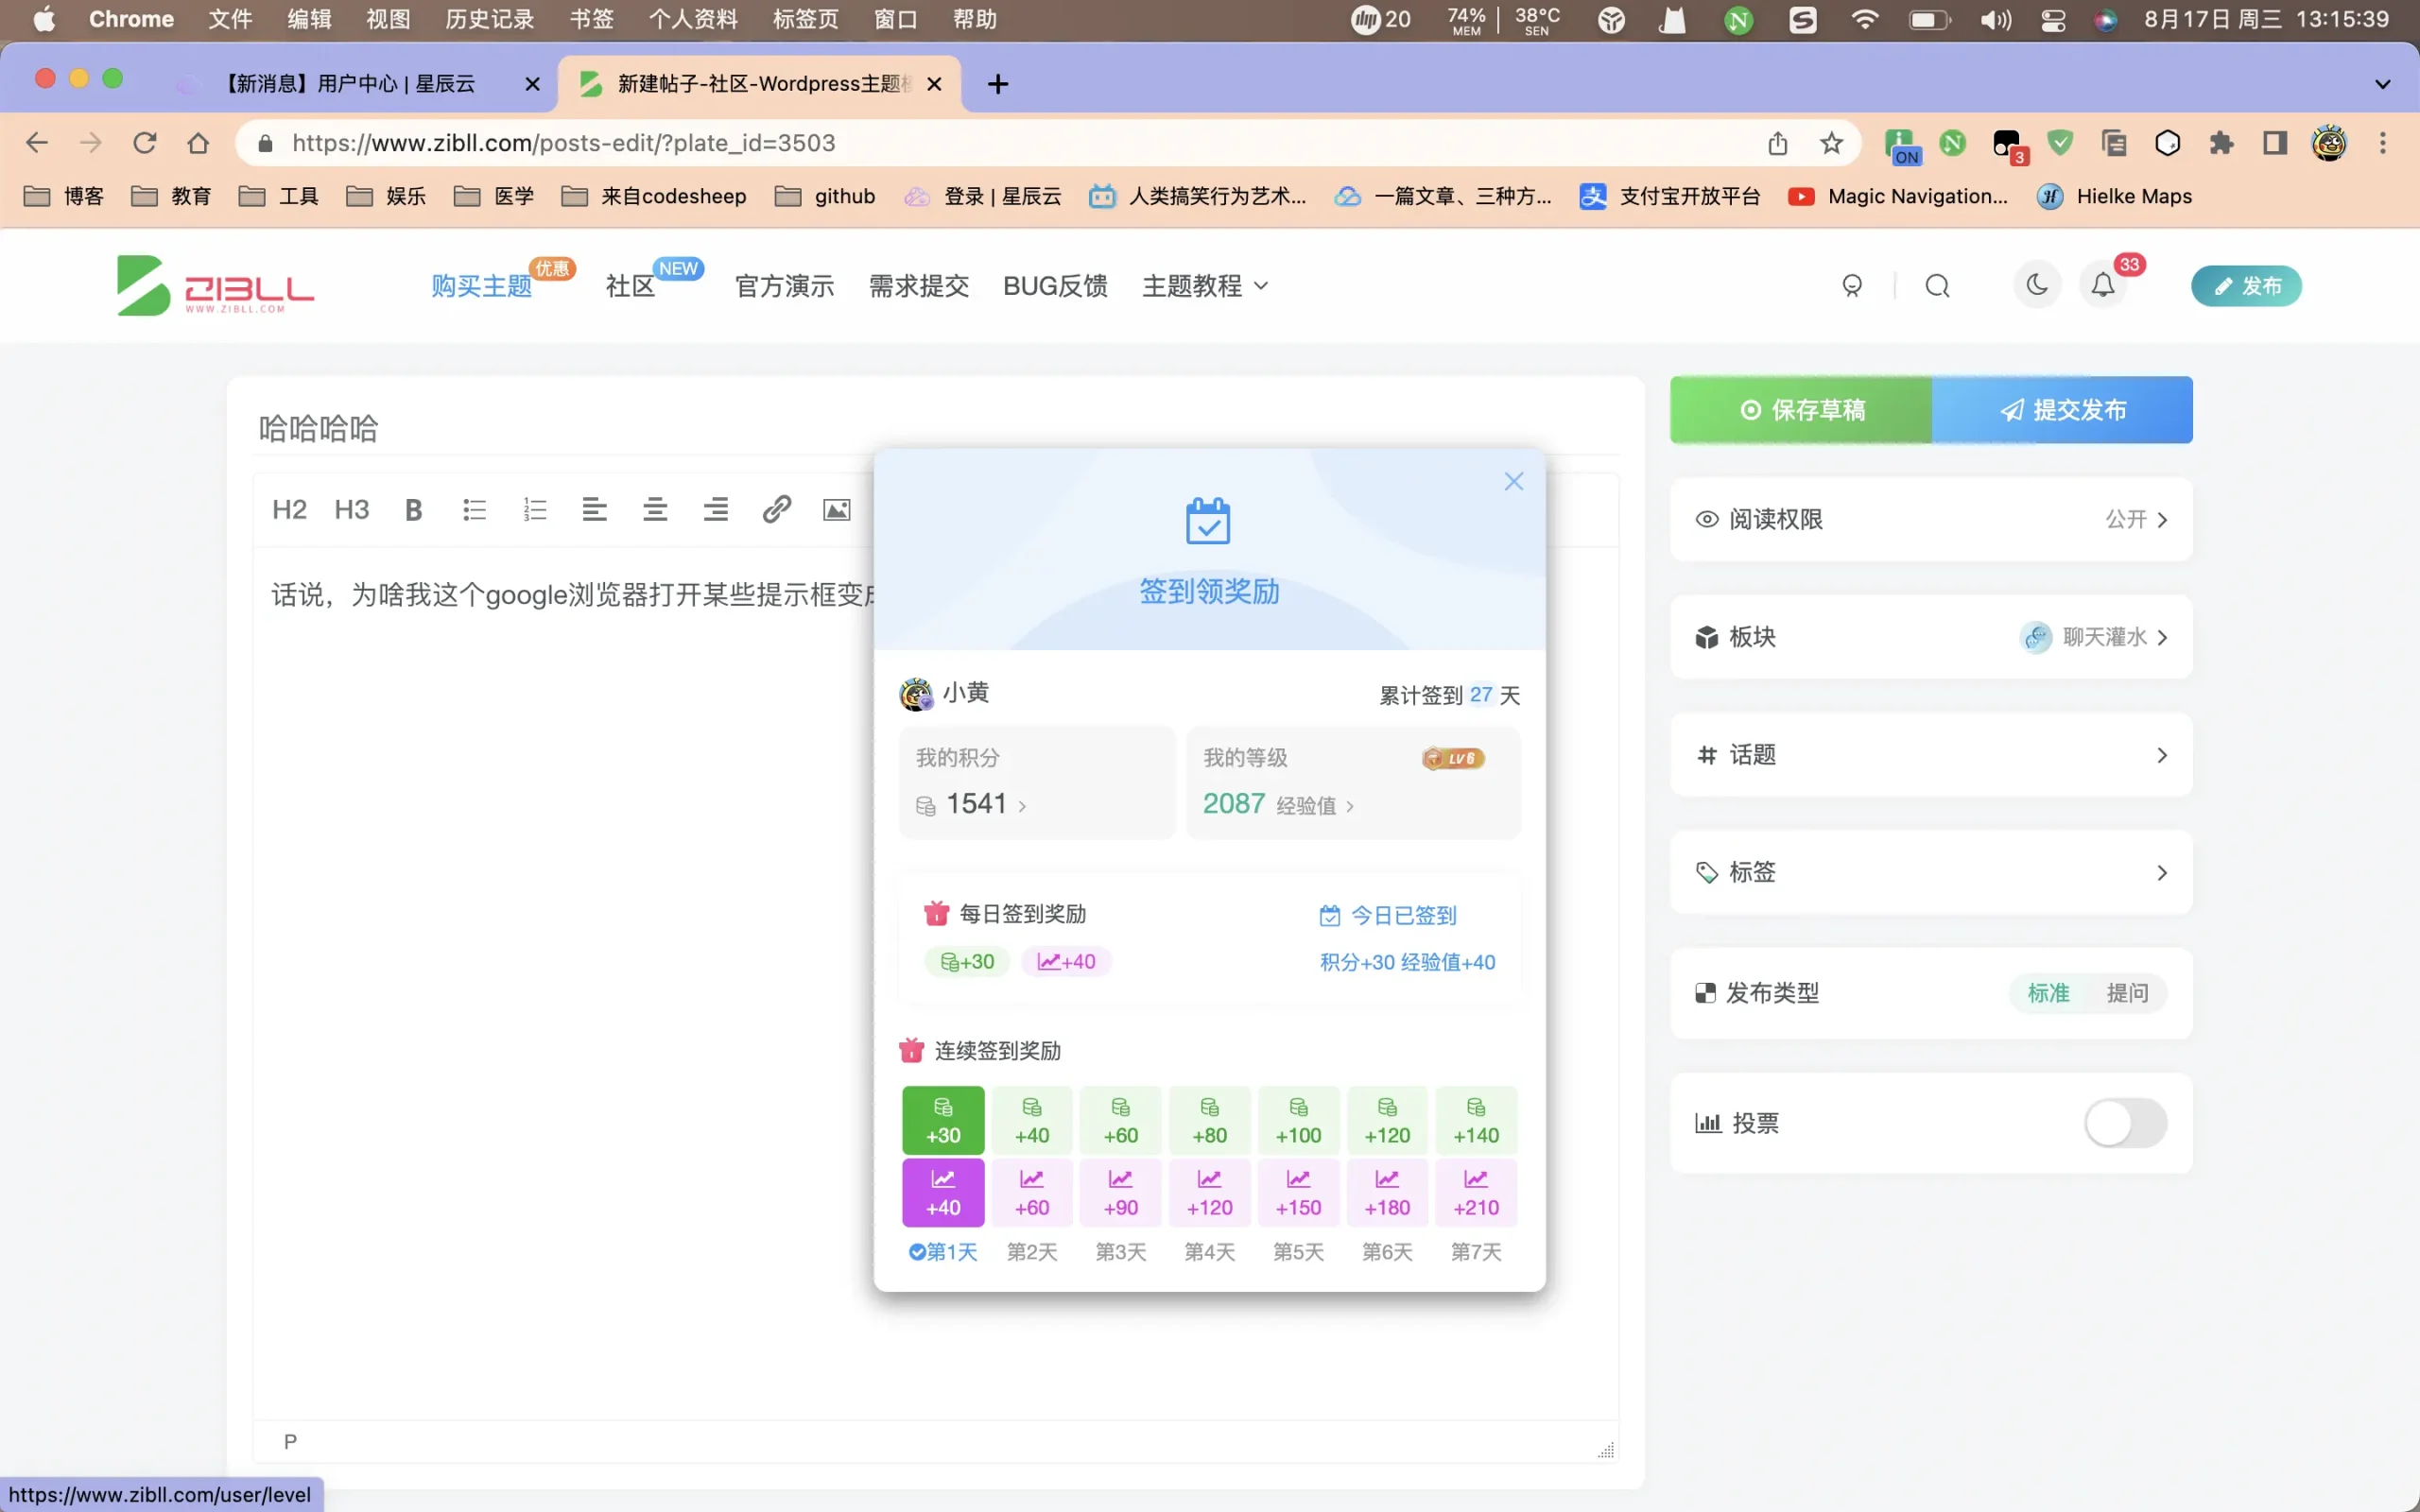Toggle the 投票 vote switch
2420x1512 pixels.
point(2126,1123)
